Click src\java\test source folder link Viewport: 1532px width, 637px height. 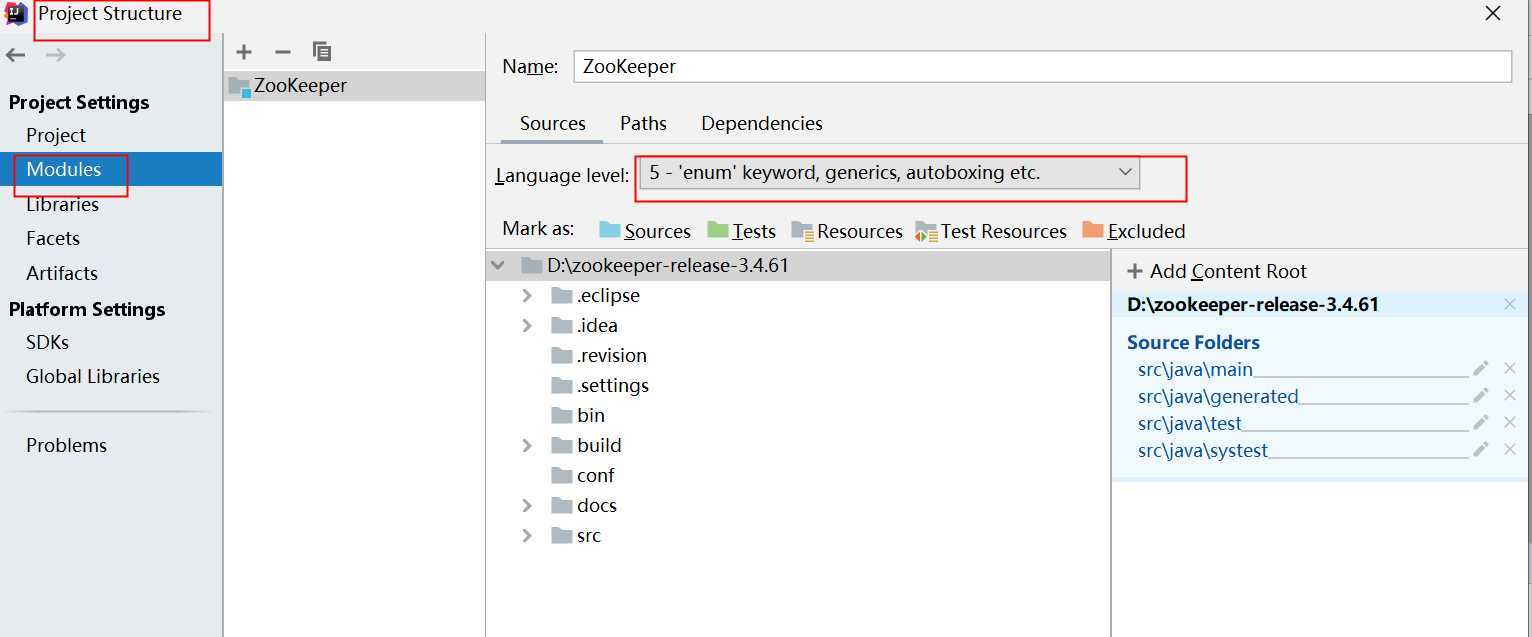click(x=1190, y=423)
